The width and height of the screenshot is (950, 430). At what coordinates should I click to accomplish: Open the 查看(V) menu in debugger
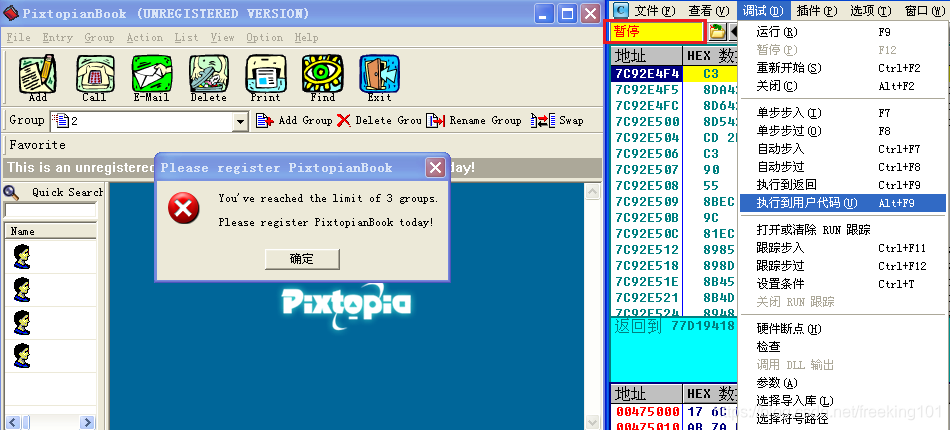(x=708, y=11)
